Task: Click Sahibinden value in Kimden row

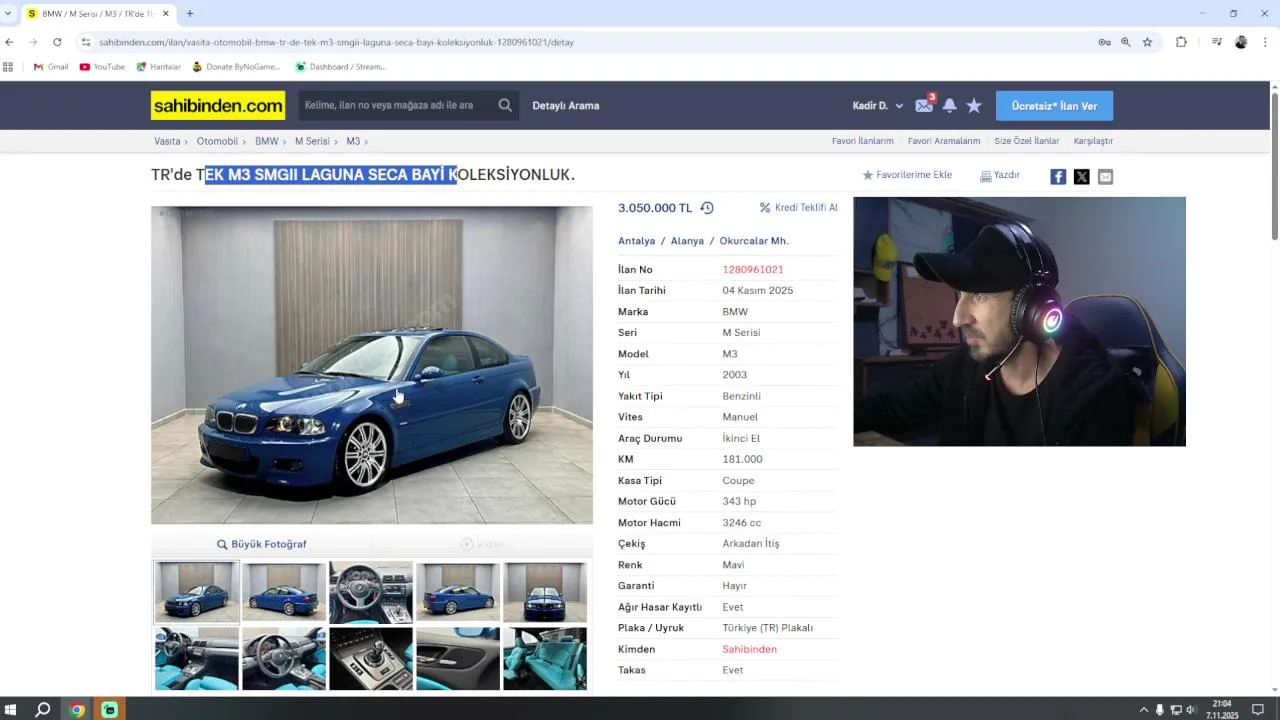Action: (x=749, y=650)
